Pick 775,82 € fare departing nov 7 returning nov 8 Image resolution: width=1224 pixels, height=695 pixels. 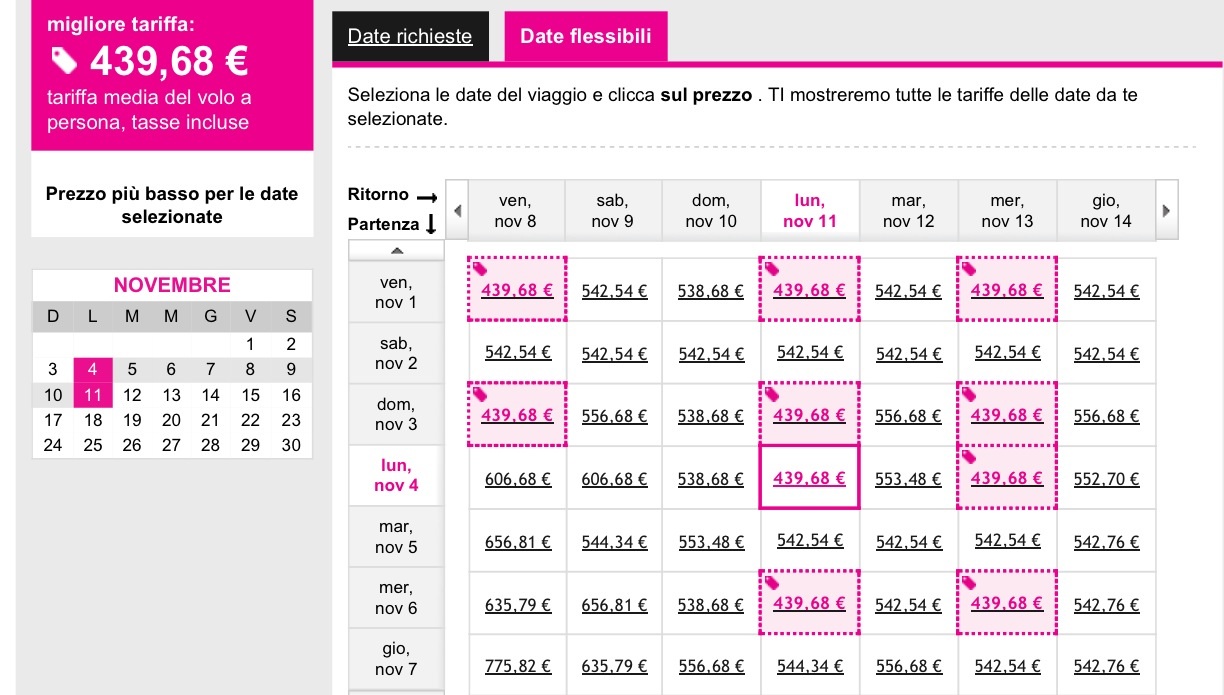tap(518, 666)
